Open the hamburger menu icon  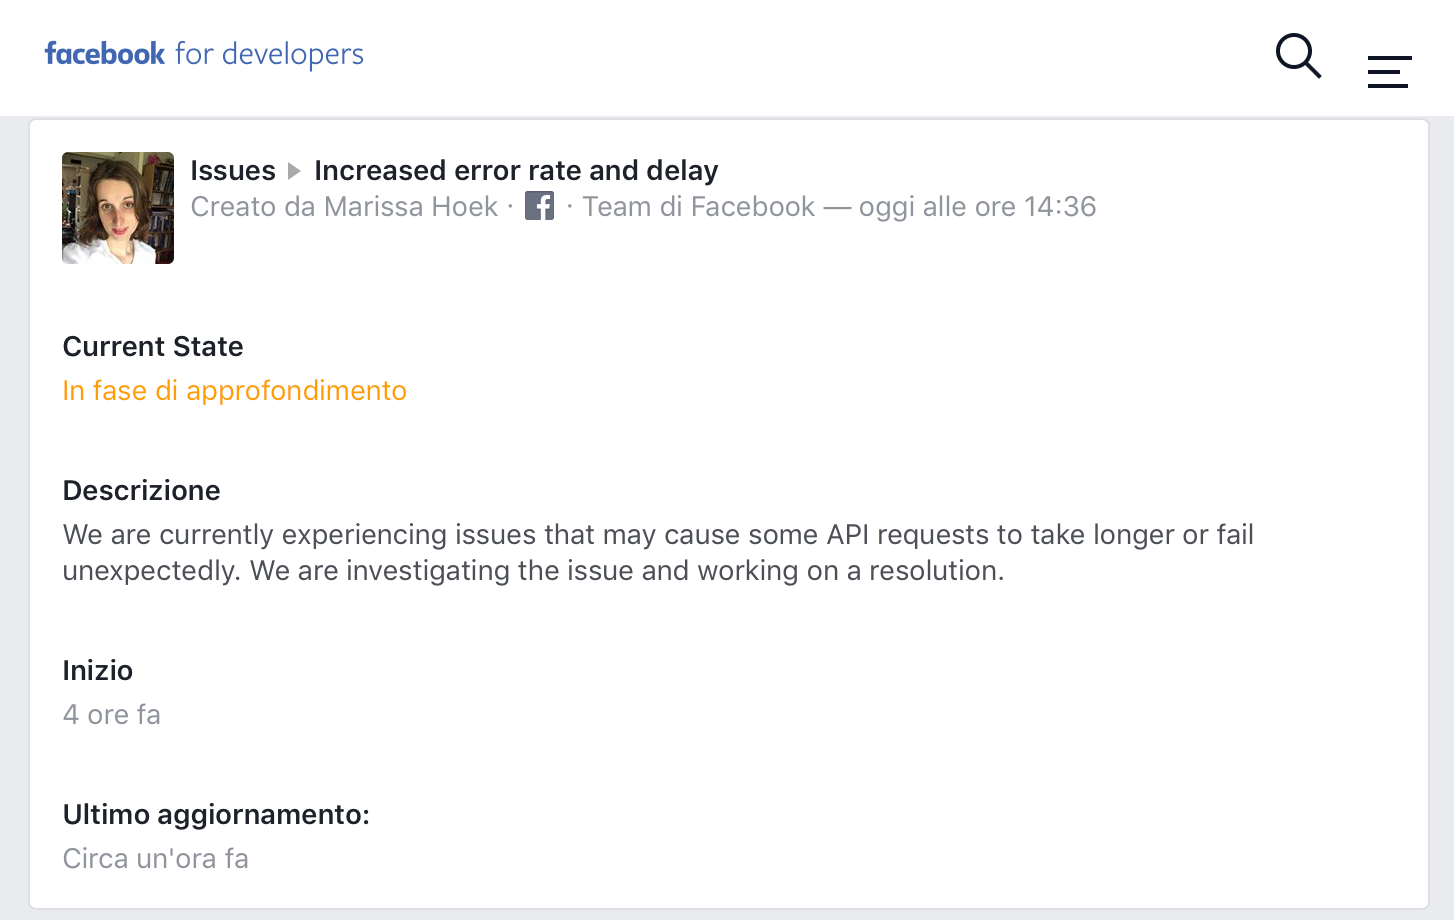[x=1389, y=71]
